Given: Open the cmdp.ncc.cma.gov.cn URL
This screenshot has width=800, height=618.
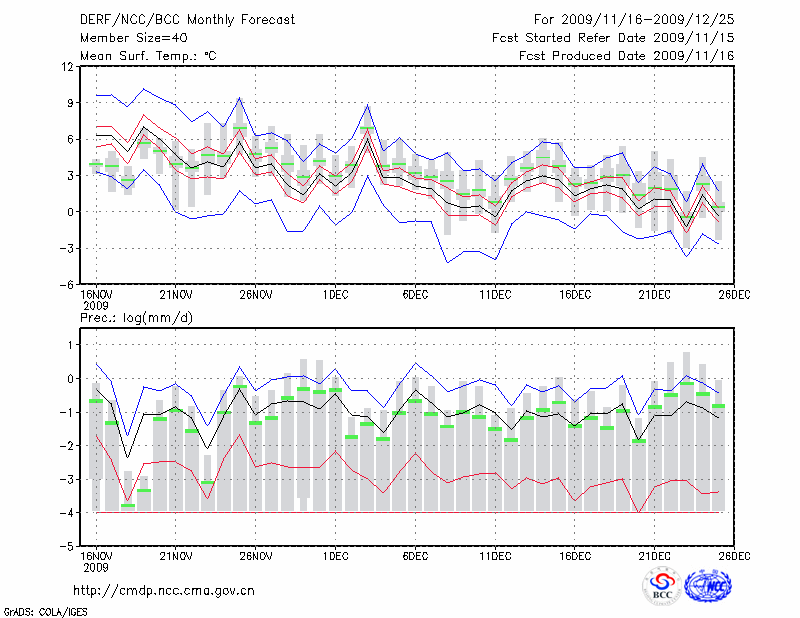Looking at the screenshot, I should pos(165,590).
